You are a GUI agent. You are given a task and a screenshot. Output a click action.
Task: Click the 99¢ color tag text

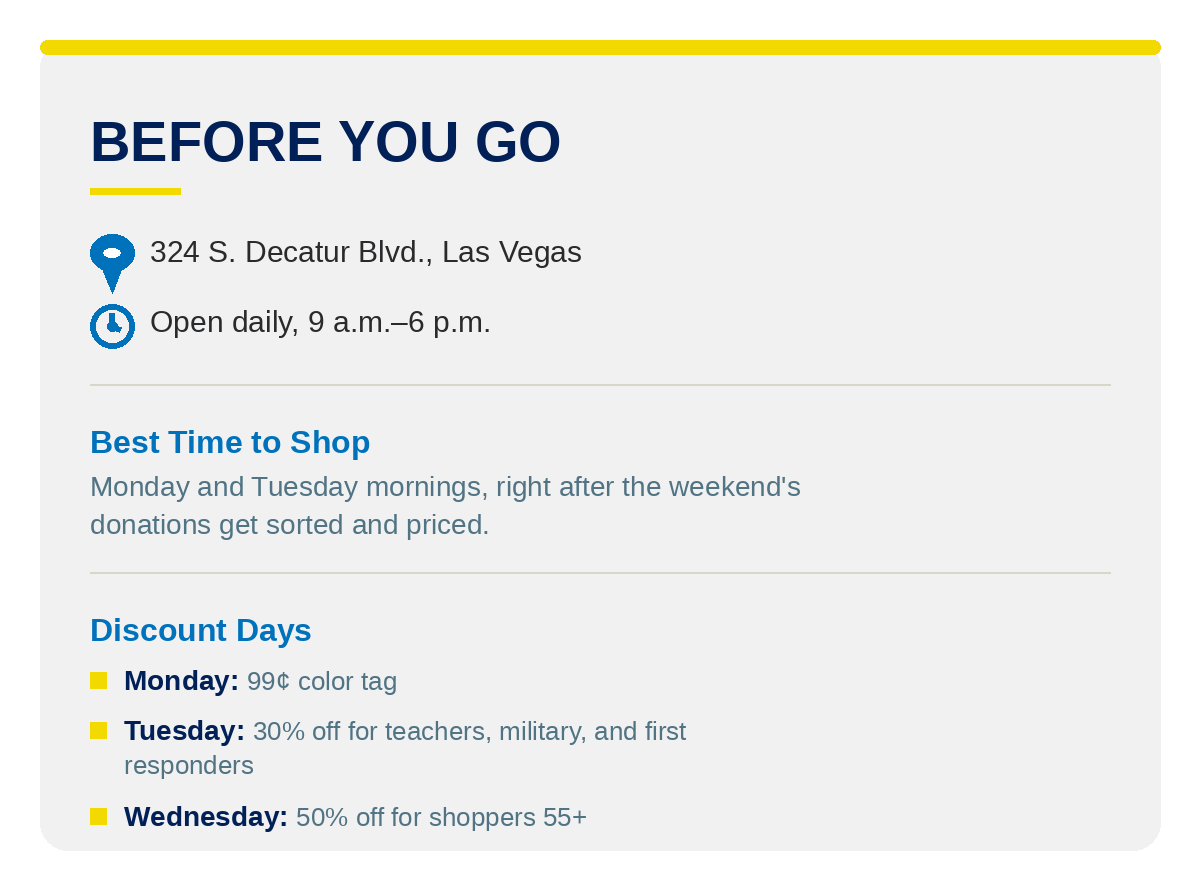(x=322, y=681)
